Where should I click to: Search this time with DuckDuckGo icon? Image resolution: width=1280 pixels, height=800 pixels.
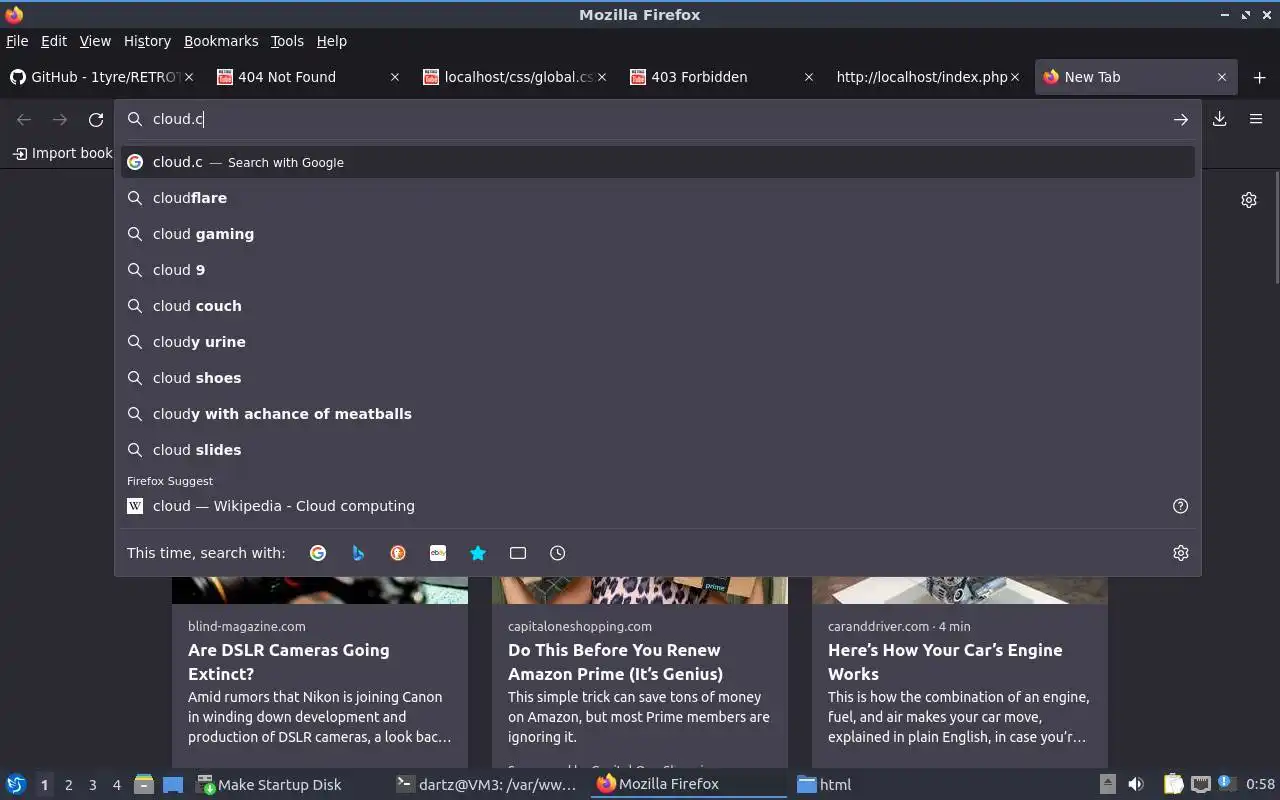pyautogui.click(x=398, y=553)
